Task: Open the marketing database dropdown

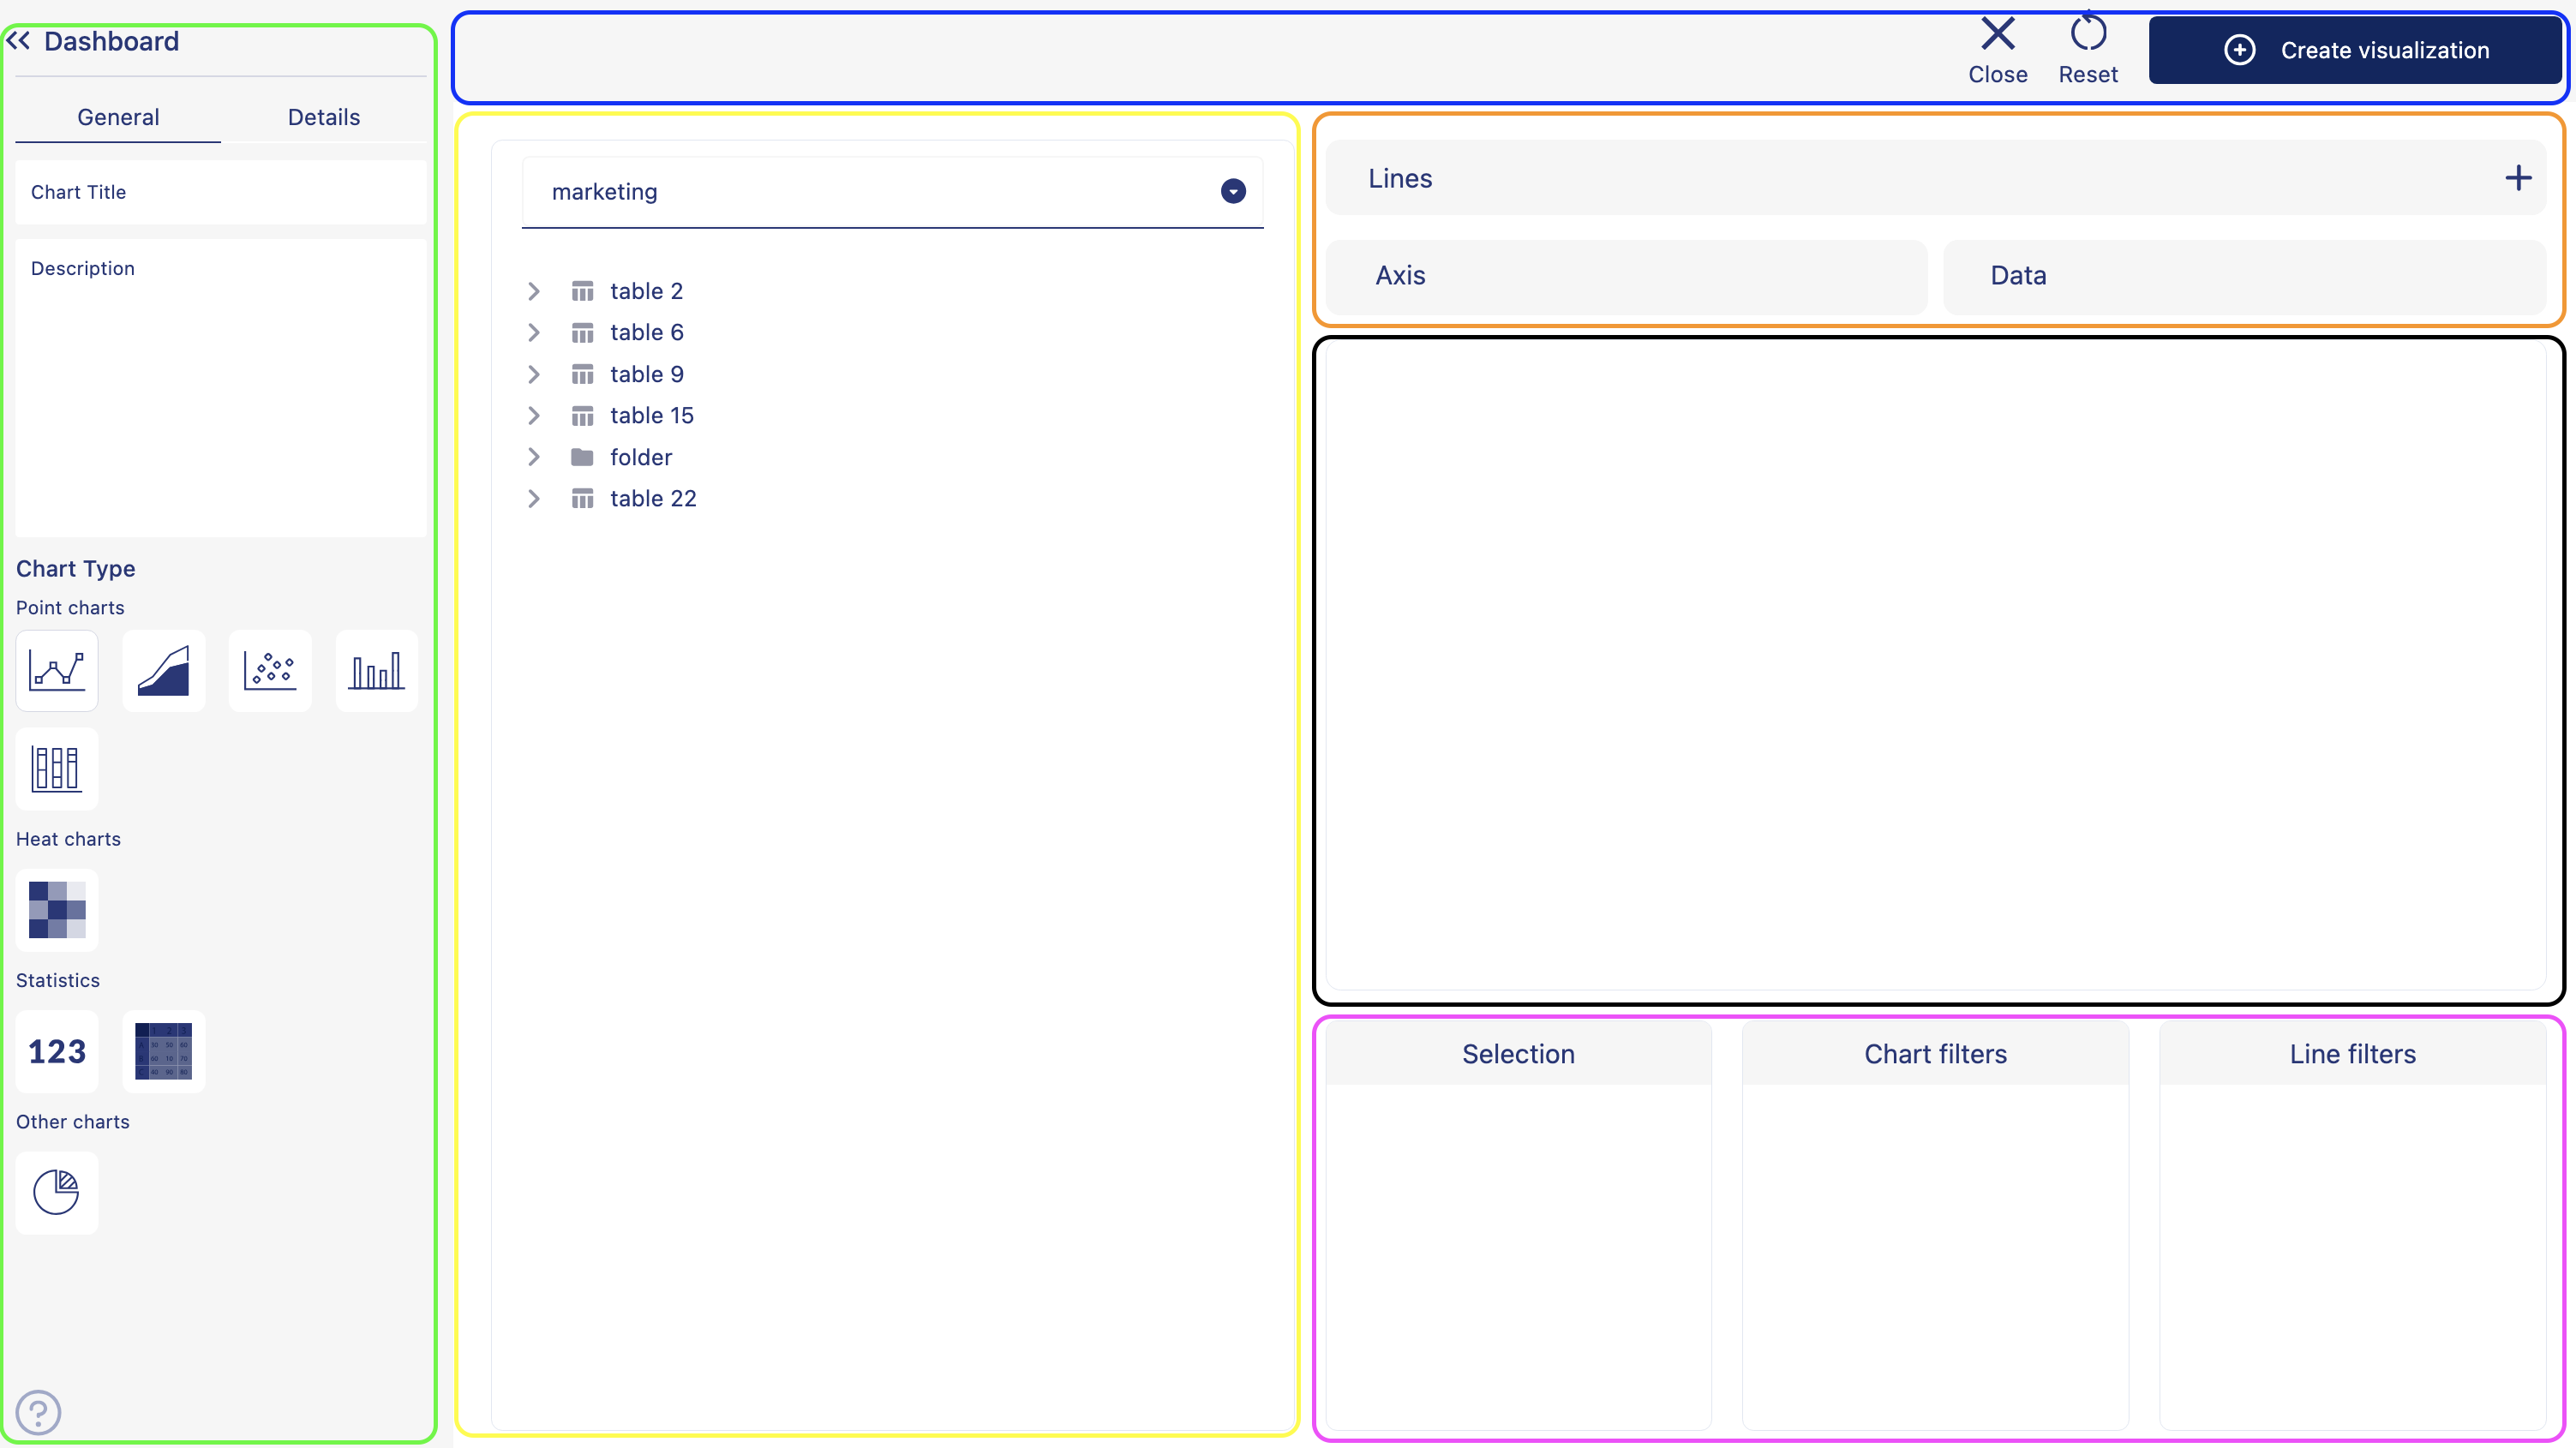Action: pyautogui.click(x=1233, y=191)
